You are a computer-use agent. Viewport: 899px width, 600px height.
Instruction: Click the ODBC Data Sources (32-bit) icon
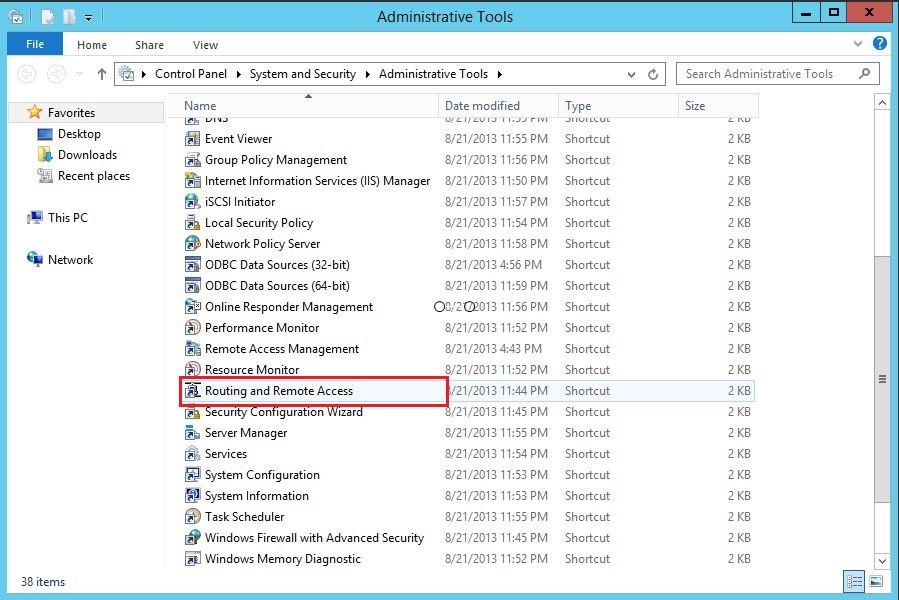[193, 265]
